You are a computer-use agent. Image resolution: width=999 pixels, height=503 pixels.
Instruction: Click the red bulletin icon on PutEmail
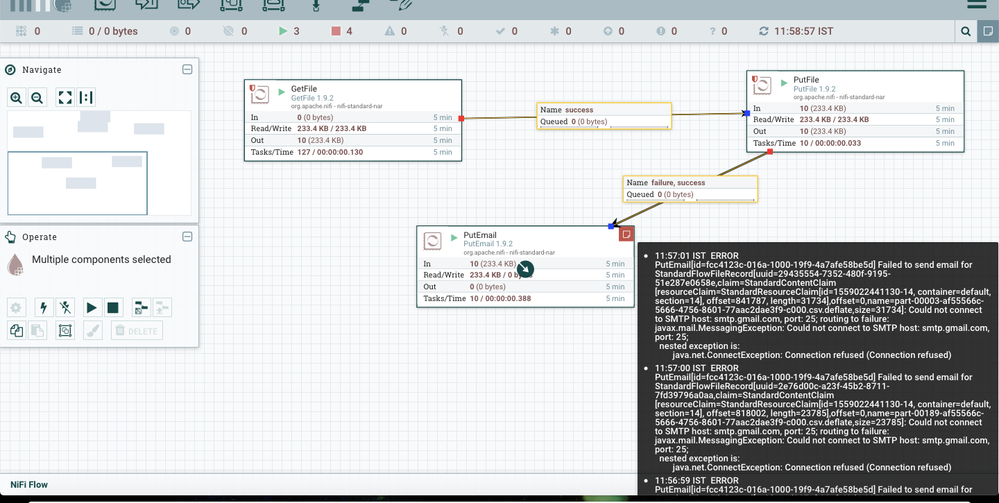point(626,234)
